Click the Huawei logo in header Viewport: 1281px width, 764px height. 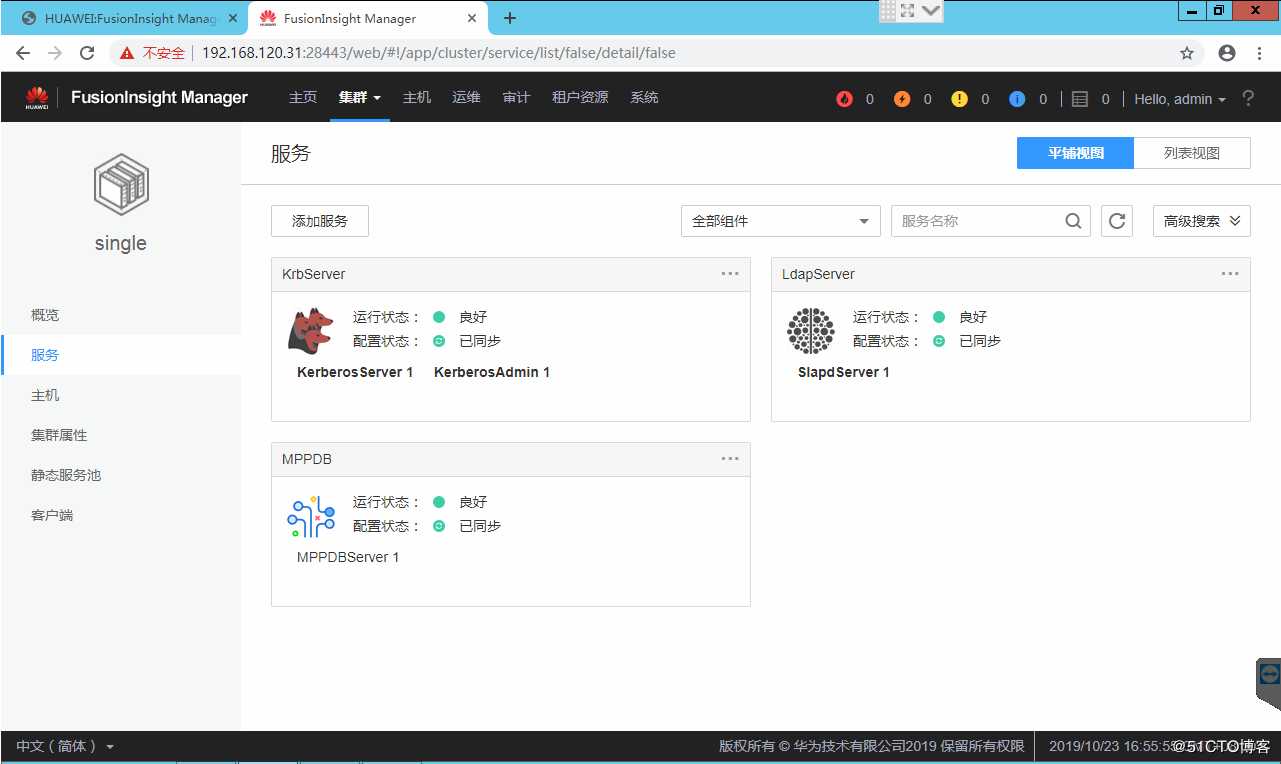coord(37,97)
